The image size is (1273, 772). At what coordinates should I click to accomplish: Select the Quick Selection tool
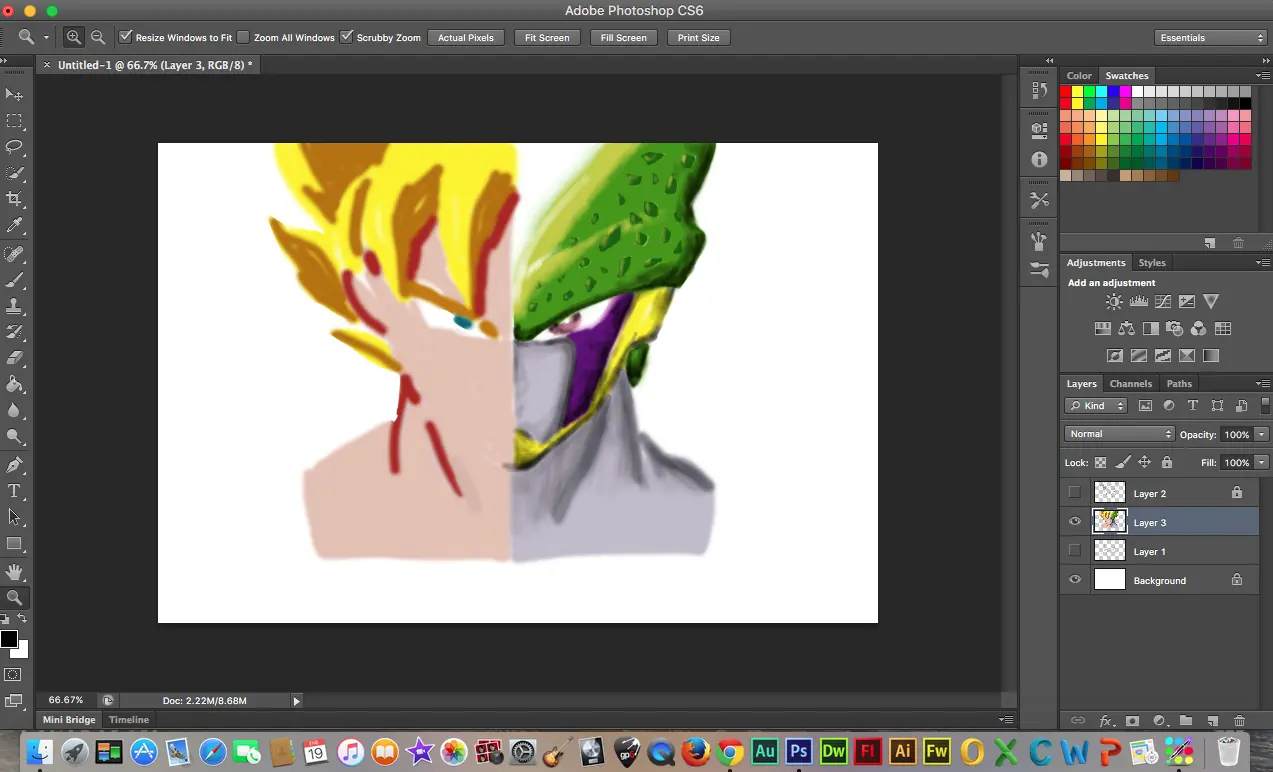14,173
